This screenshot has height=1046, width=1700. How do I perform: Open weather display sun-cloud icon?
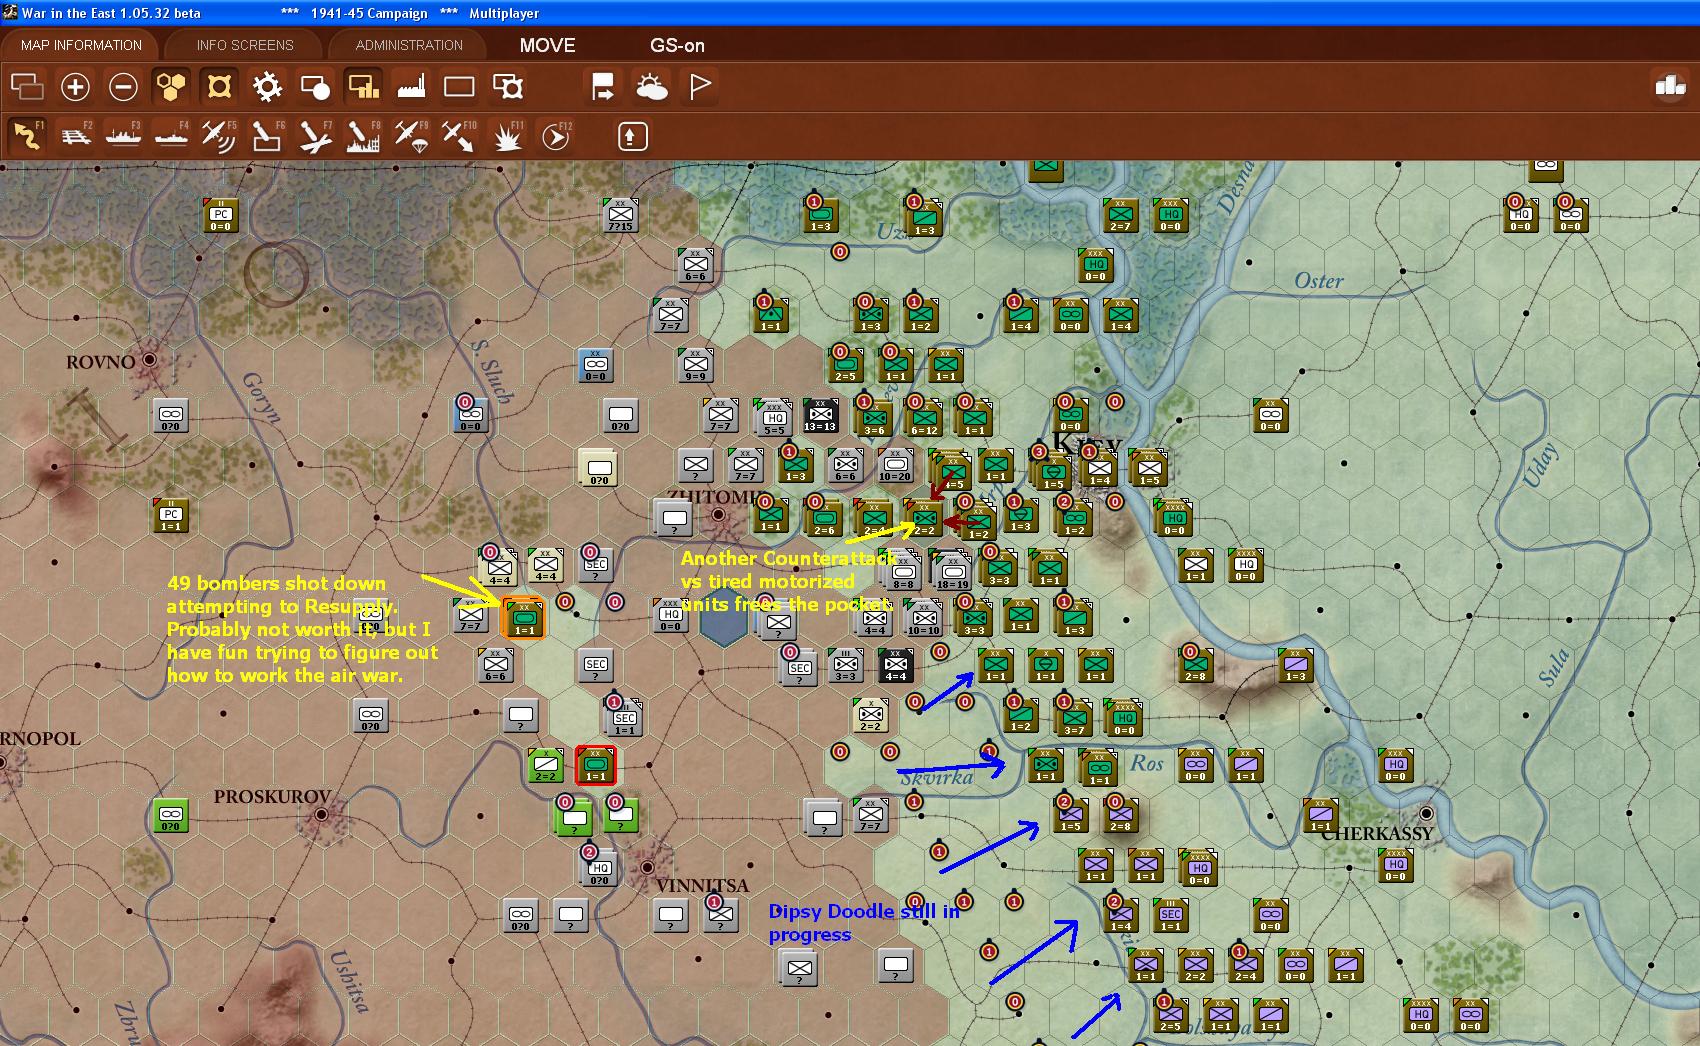click(652, 87)
